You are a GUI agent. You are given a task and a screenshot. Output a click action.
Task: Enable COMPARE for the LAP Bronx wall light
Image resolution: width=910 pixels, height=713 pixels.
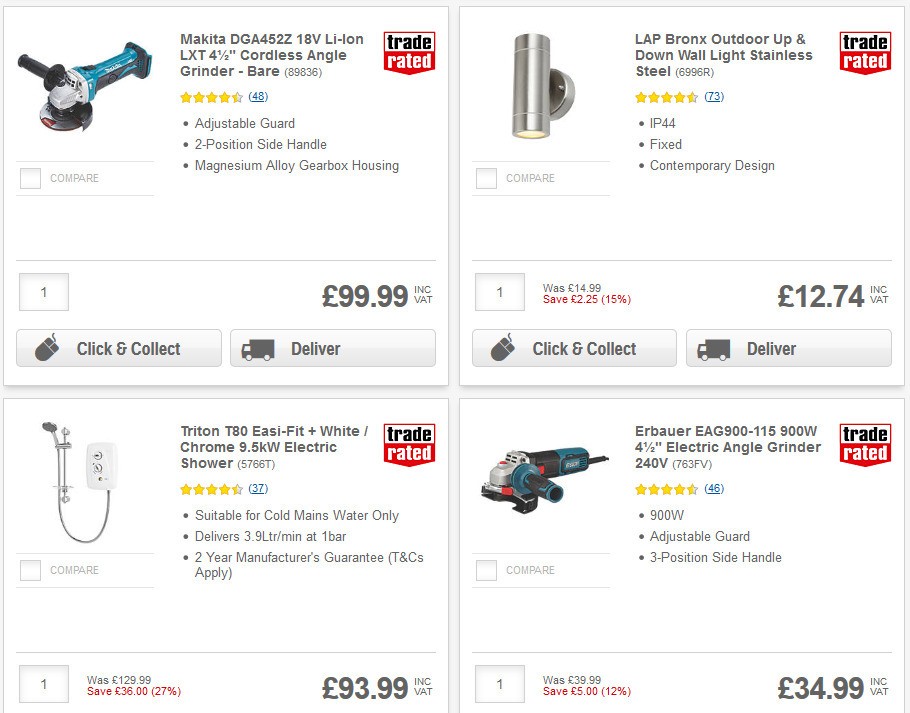485,178
